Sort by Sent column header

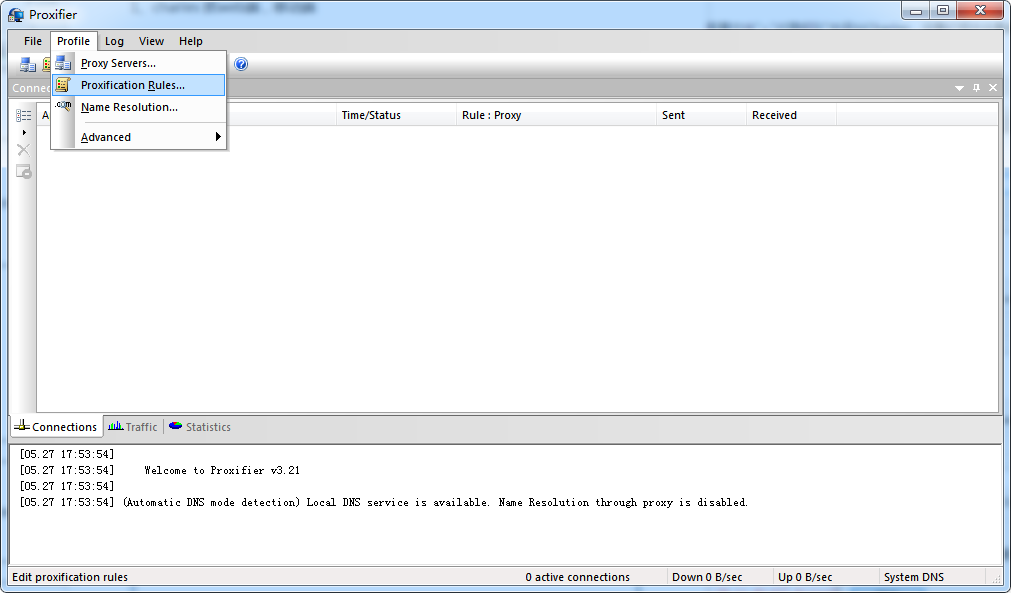coord(702,115)
